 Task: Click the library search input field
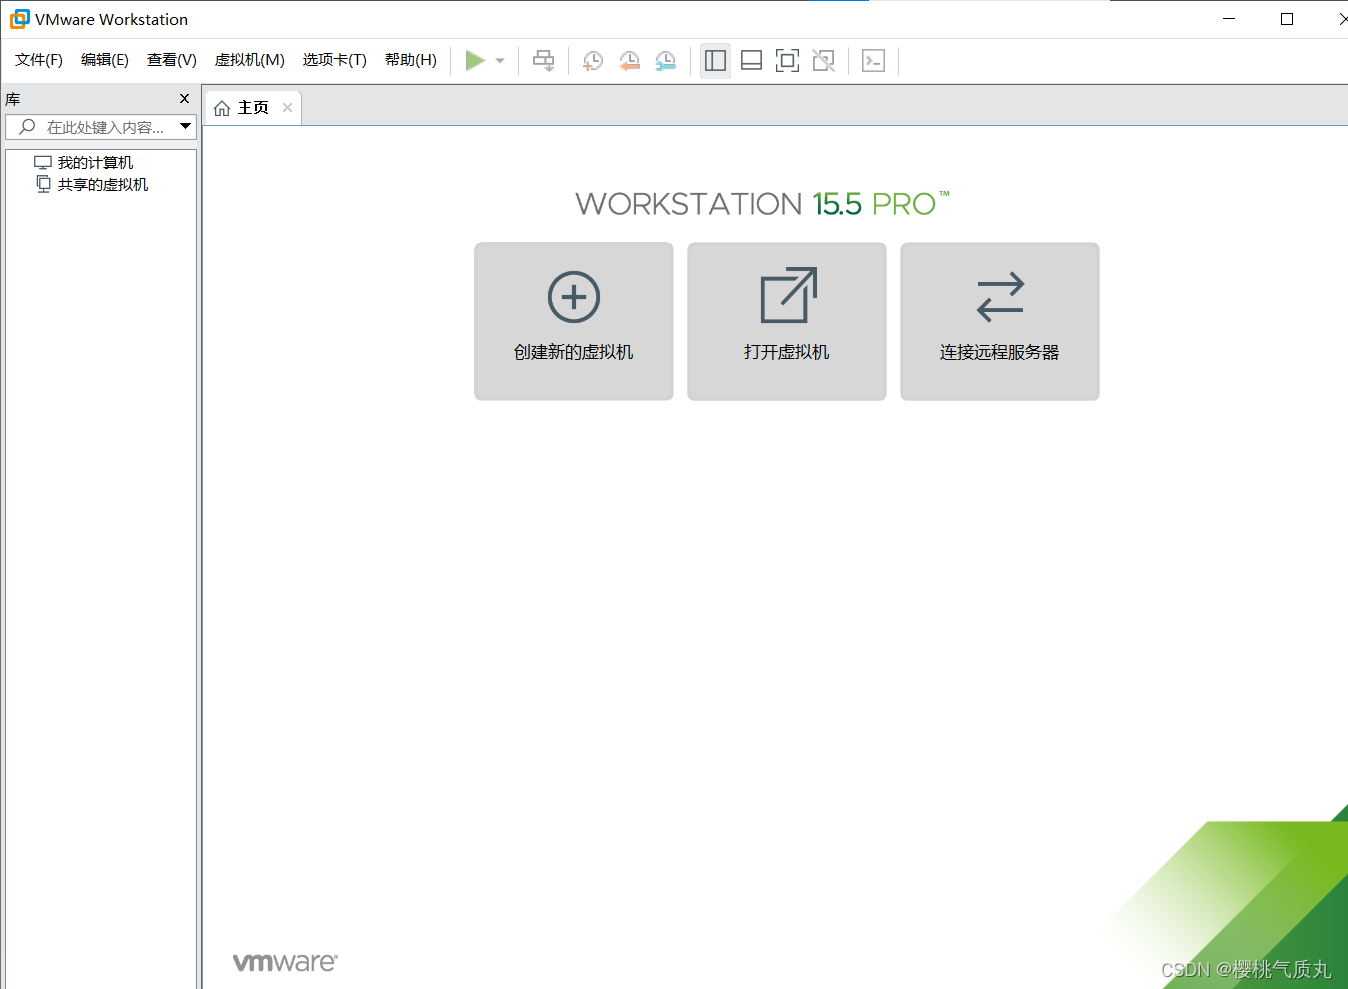100,127
